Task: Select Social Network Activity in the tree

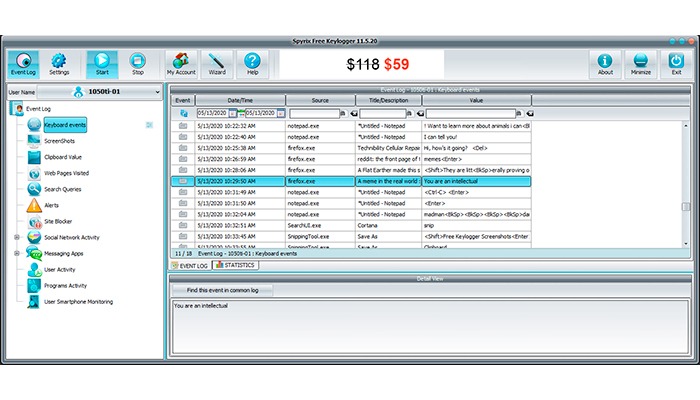Action: click(71, 238)
